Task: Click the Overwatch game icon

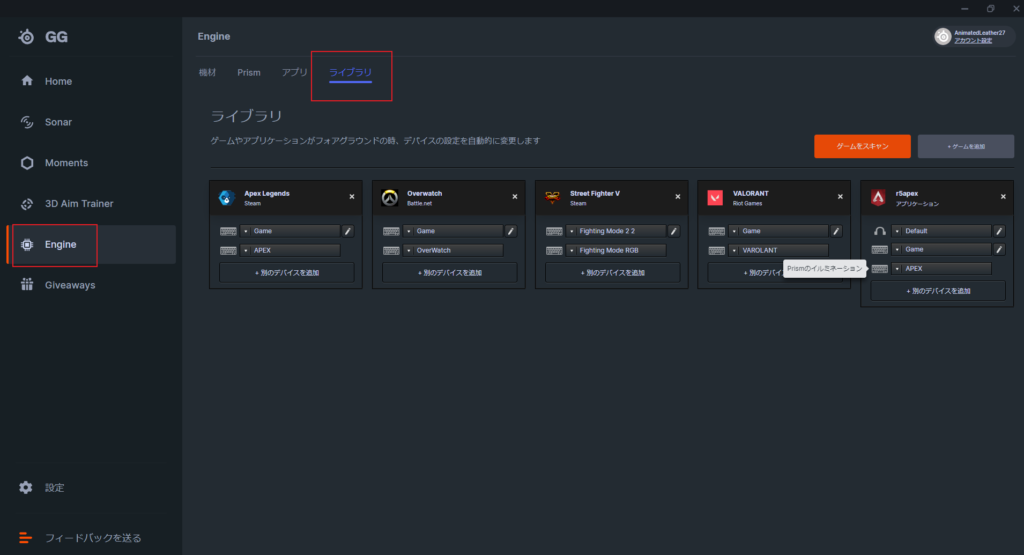Action: [x=390, y=197]
